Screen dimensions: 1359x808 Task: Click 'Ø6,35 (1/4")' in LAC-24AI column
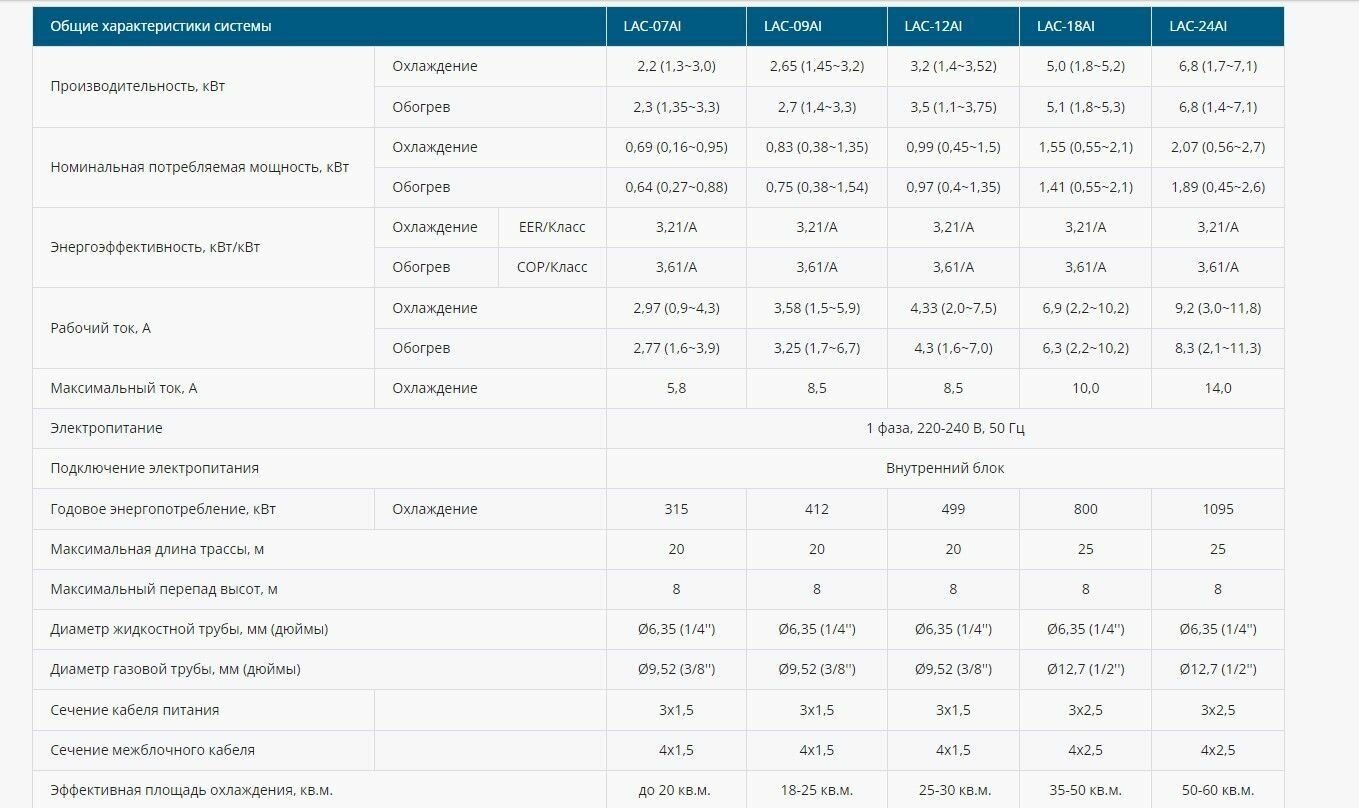pos(1218,629)
